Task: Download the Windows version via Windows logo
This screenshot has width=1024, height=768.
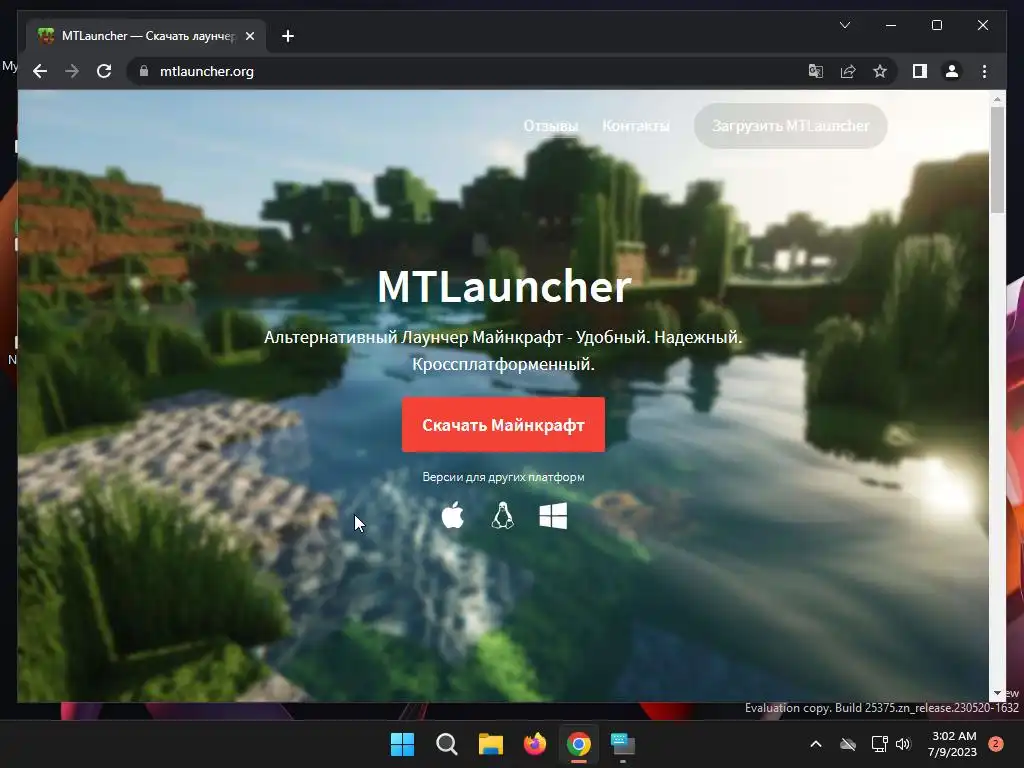Action: [553, 516]
